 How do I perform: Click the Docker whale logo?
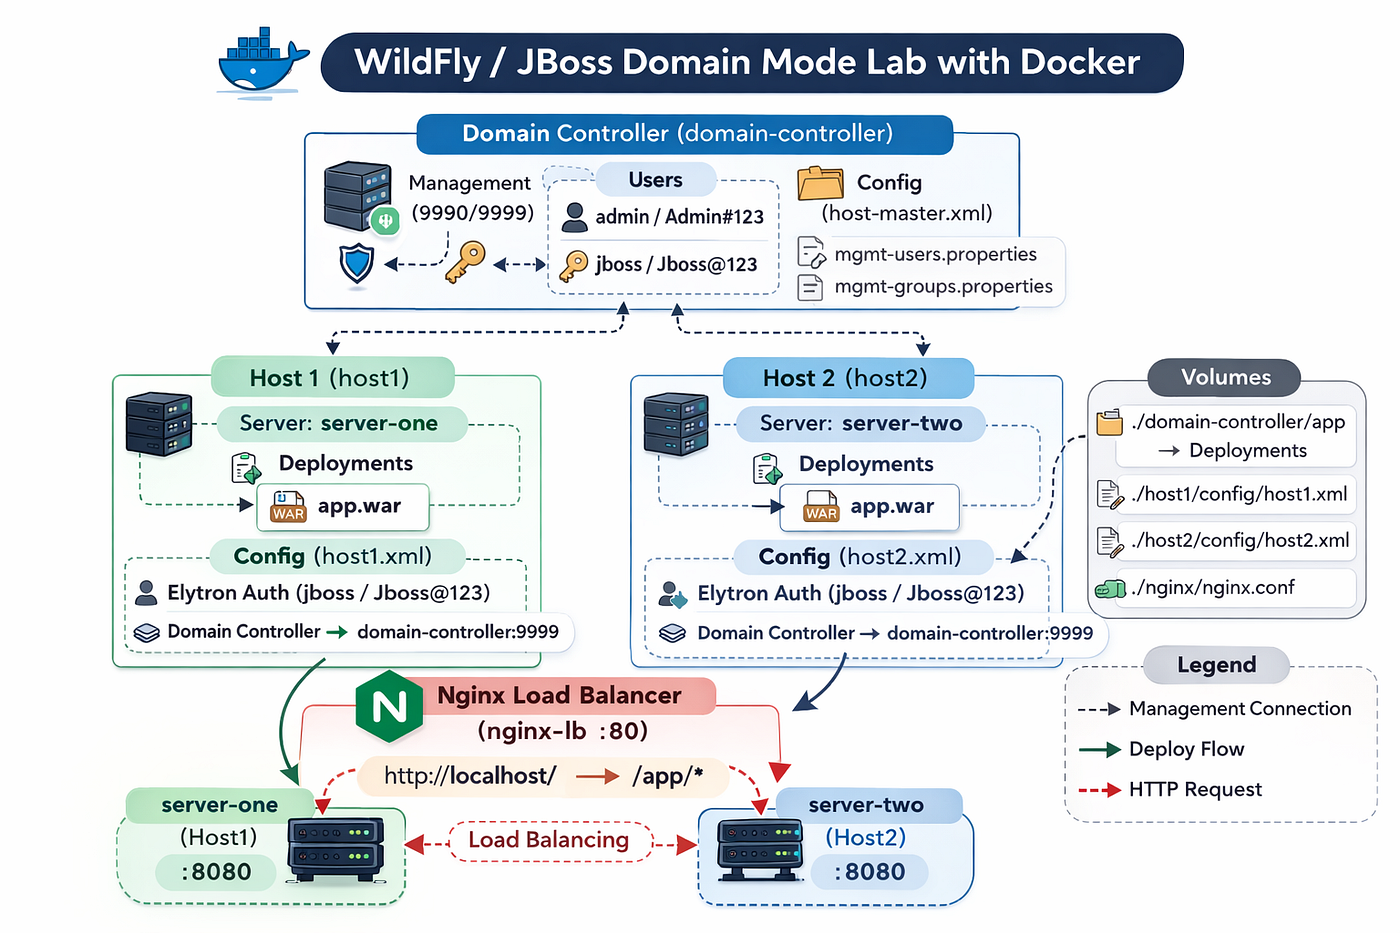(x=263, y=62)
